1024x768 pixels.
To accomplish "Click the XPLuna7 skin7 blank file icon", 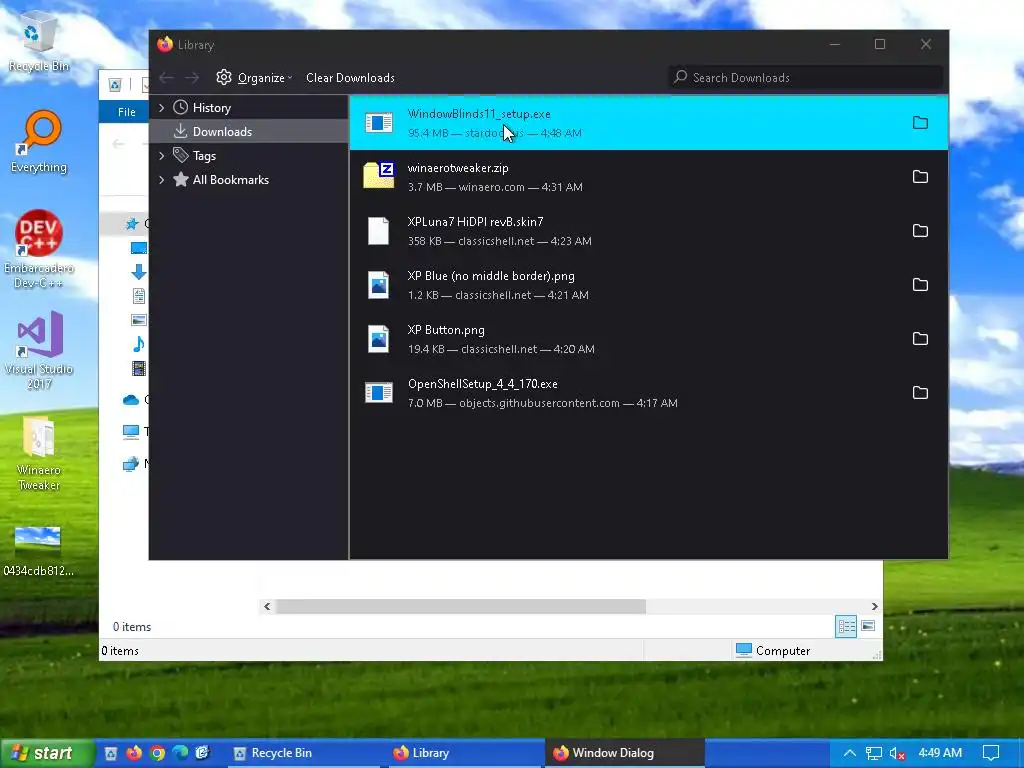I will 379,231.
